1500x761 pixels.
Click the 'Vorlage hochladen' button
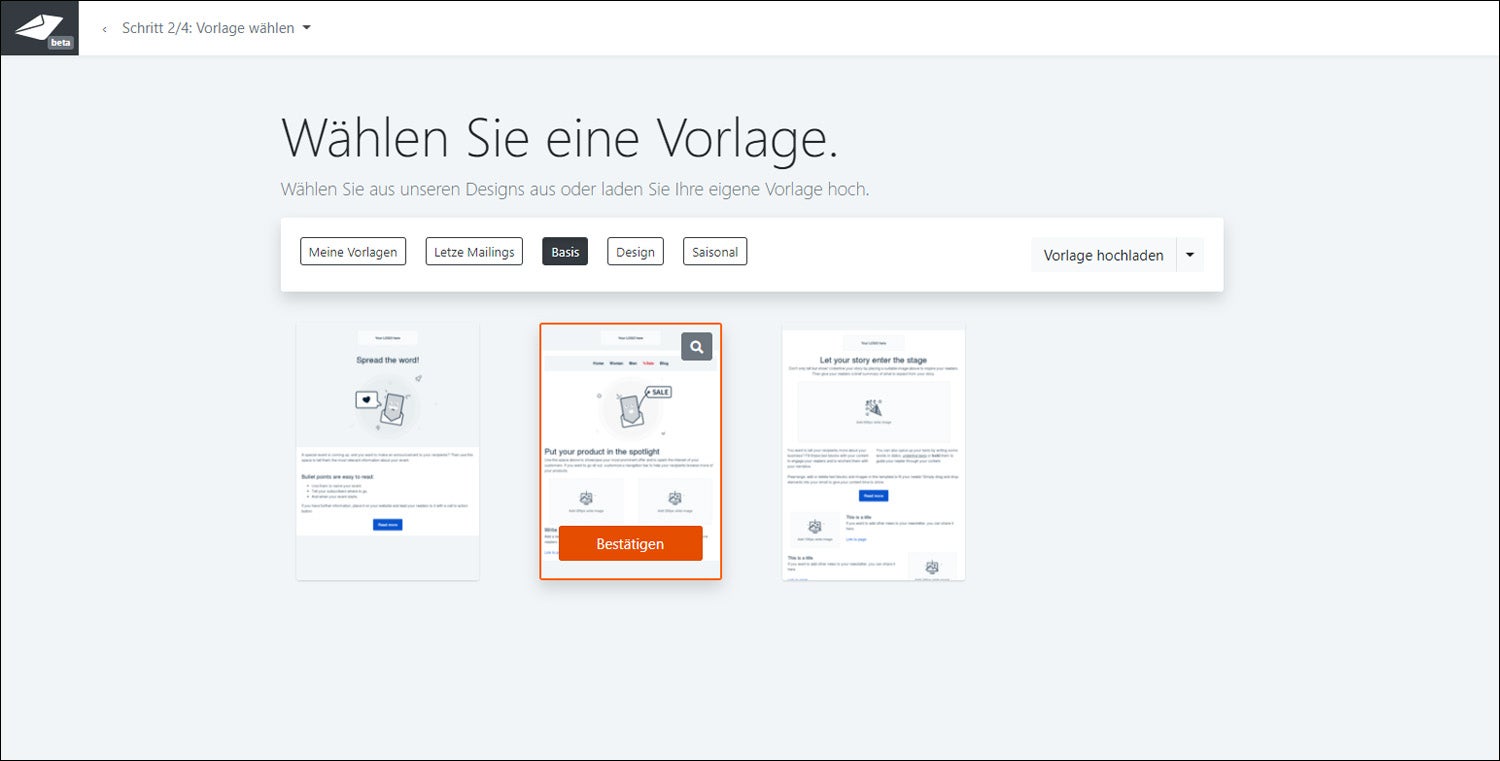(x=1103, y=255)
